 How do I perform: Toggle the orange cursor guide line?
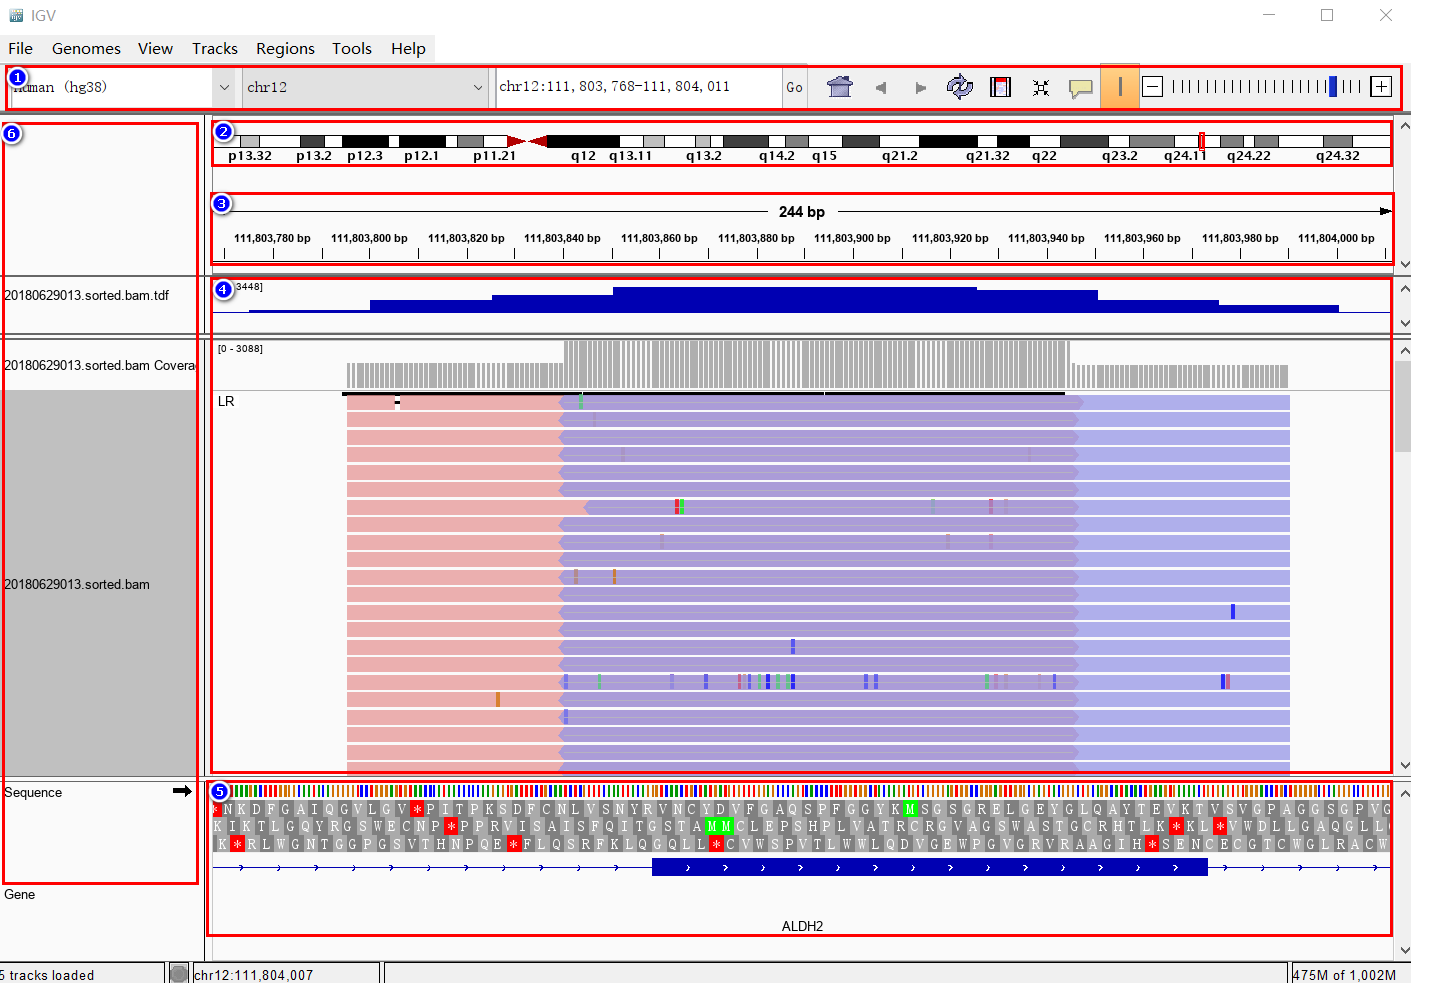coord(1120,87)
